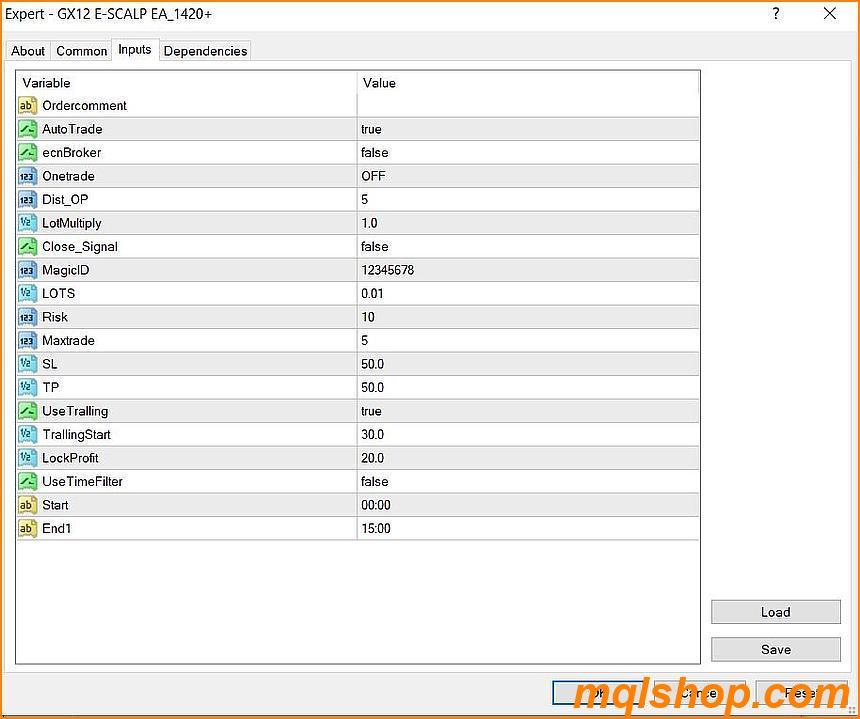Click the decimal icon next to LotMultiply
Image resolution: width=860 pixels, height=719 pixels.
(27, 223)
